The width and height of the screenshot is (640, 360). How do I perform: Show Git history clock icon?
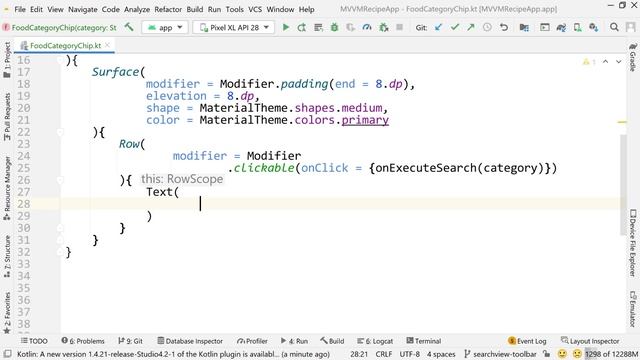pyautogui.click(x=487, y=27)
